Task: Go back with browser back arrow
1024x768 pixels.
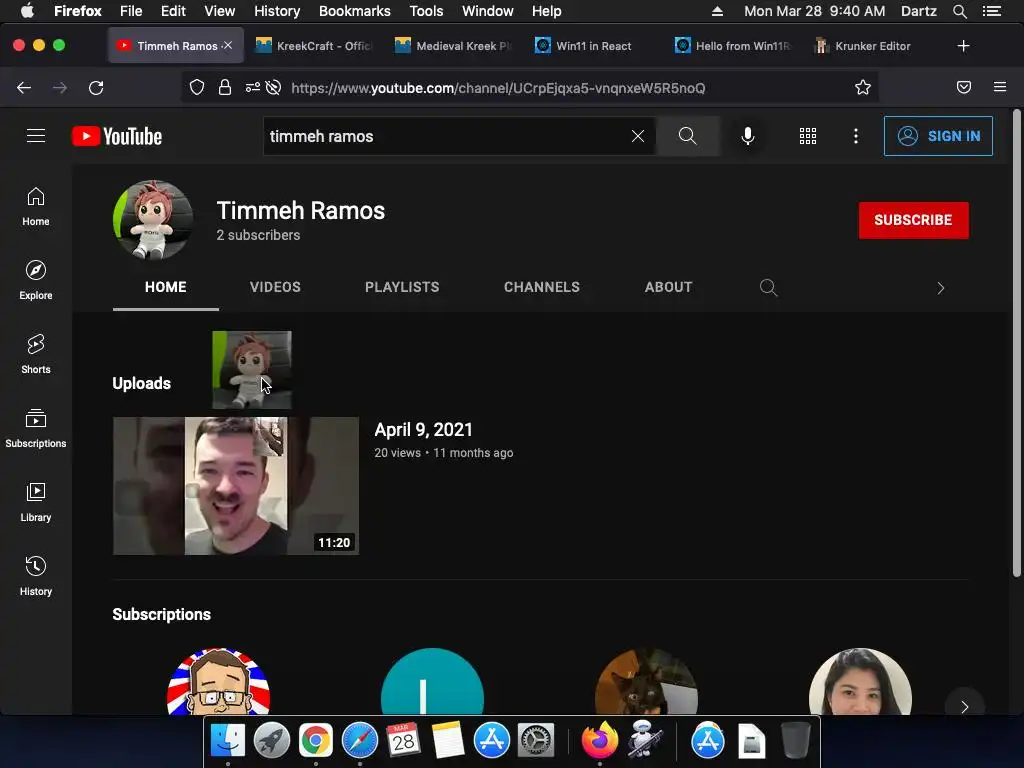Action: pos(24,88)
